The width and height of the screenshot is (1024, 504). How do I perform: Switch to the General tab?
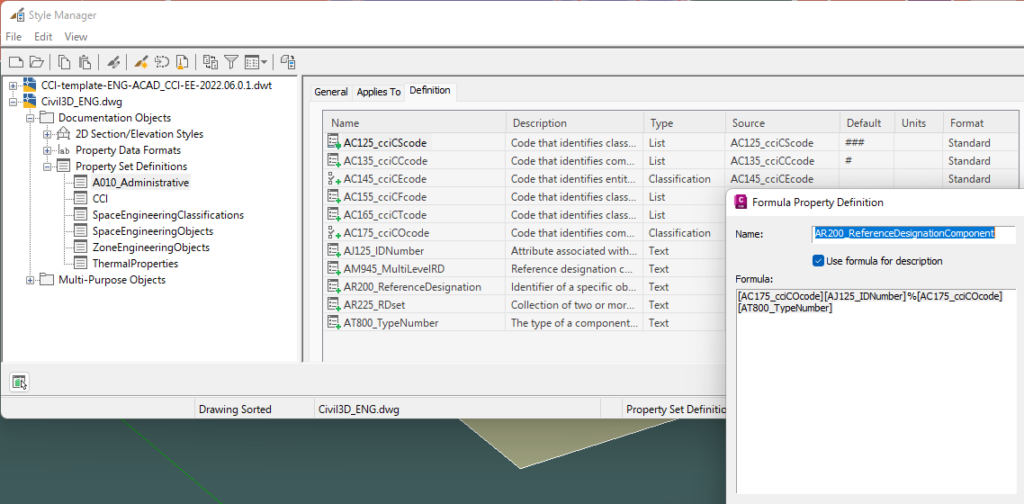click(x=331, y=92)
